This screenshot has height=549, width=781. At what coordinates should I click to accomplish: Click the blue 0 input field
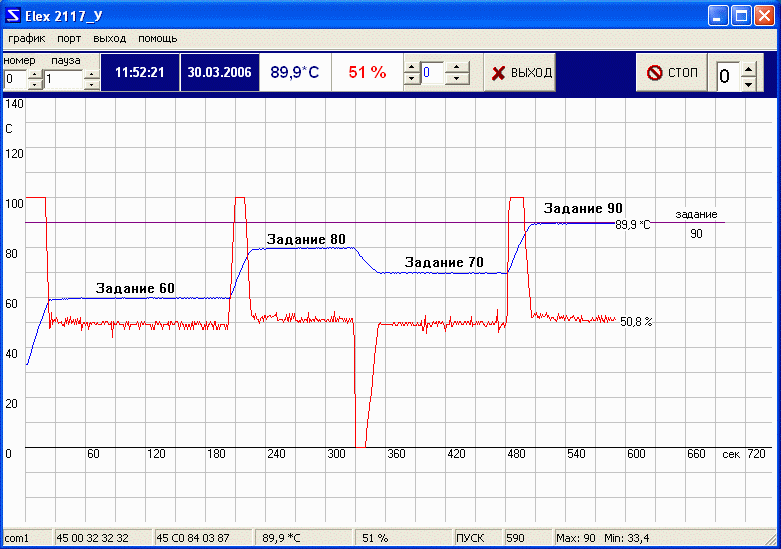coord(432,73)
